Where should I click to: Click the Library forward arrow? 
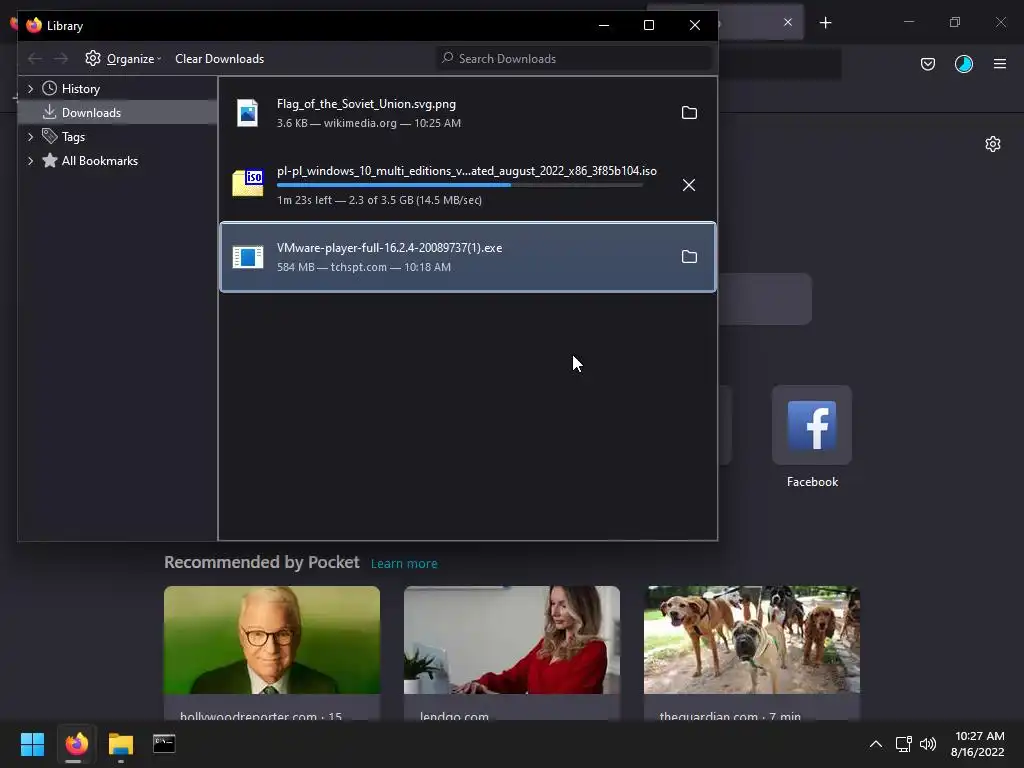pos(61,59)
